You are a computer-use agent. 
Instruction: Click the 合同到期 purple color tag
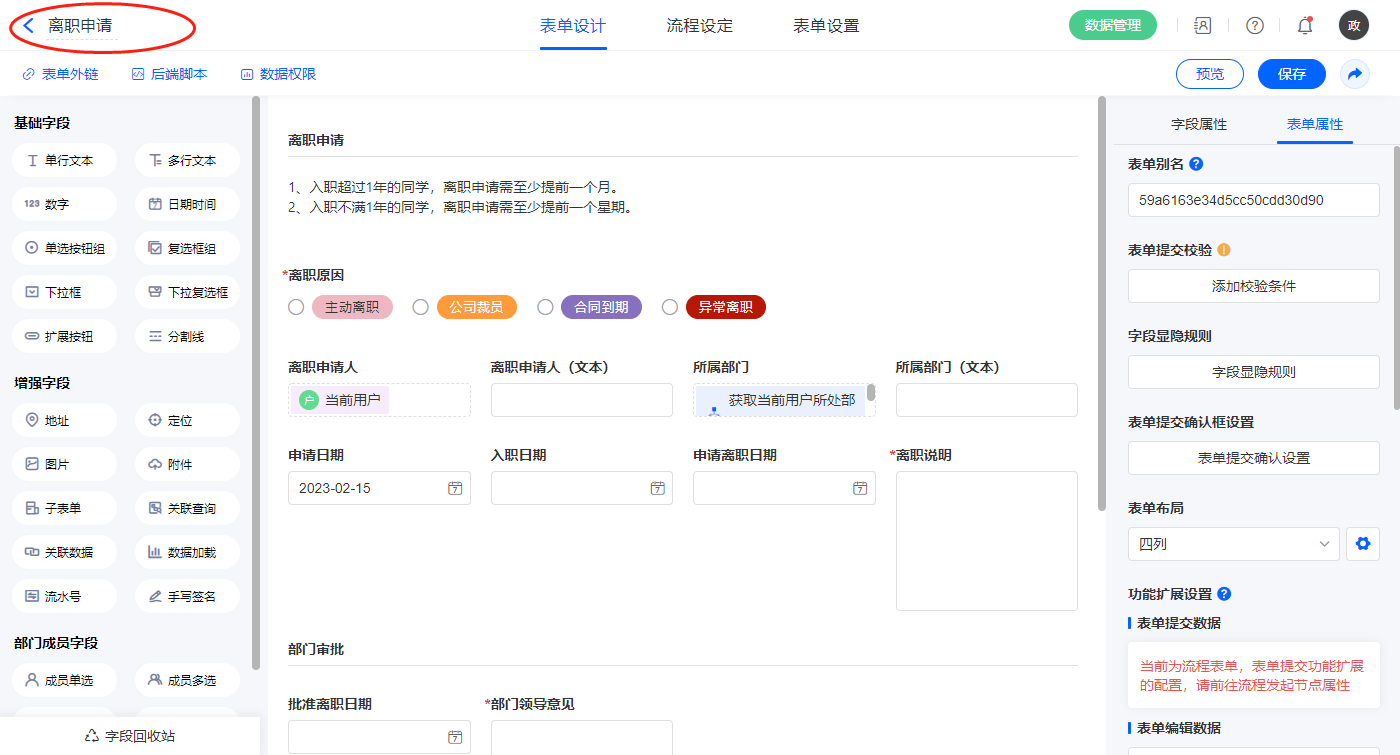601,308
